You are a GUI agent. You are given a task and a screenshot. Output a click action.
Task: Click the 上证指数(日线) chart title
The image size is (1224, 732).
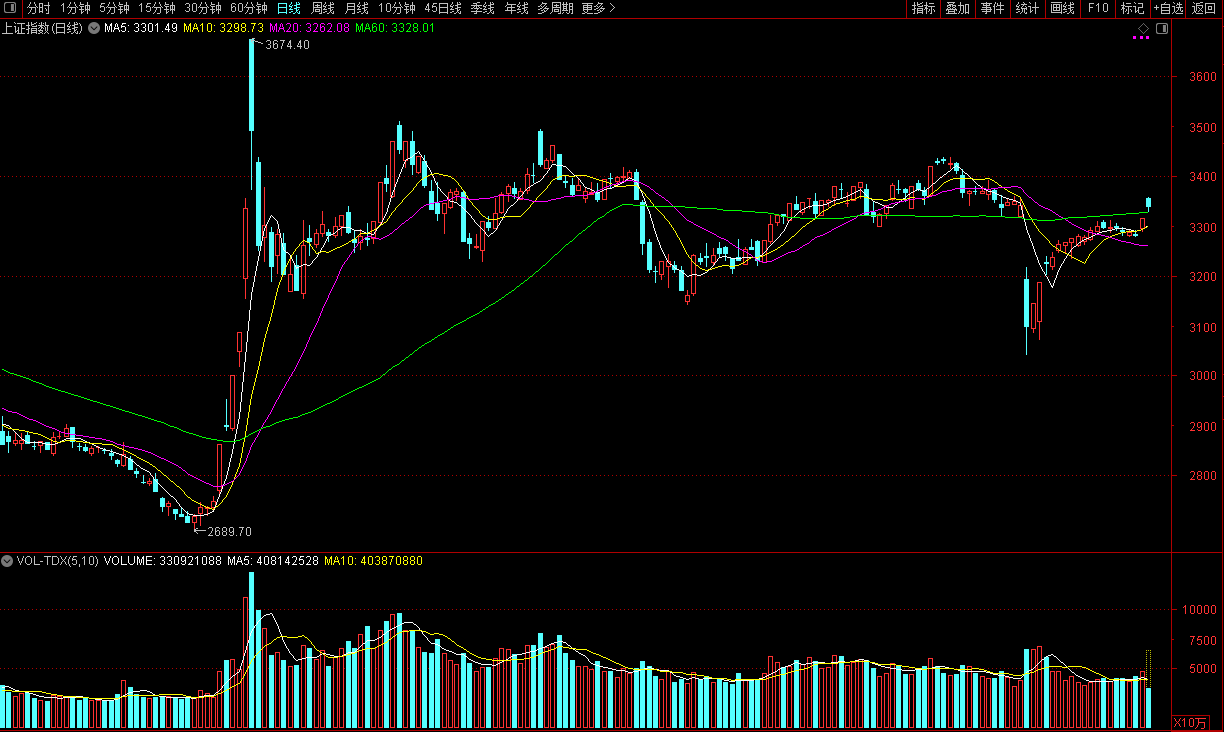[x=44, y=28]
